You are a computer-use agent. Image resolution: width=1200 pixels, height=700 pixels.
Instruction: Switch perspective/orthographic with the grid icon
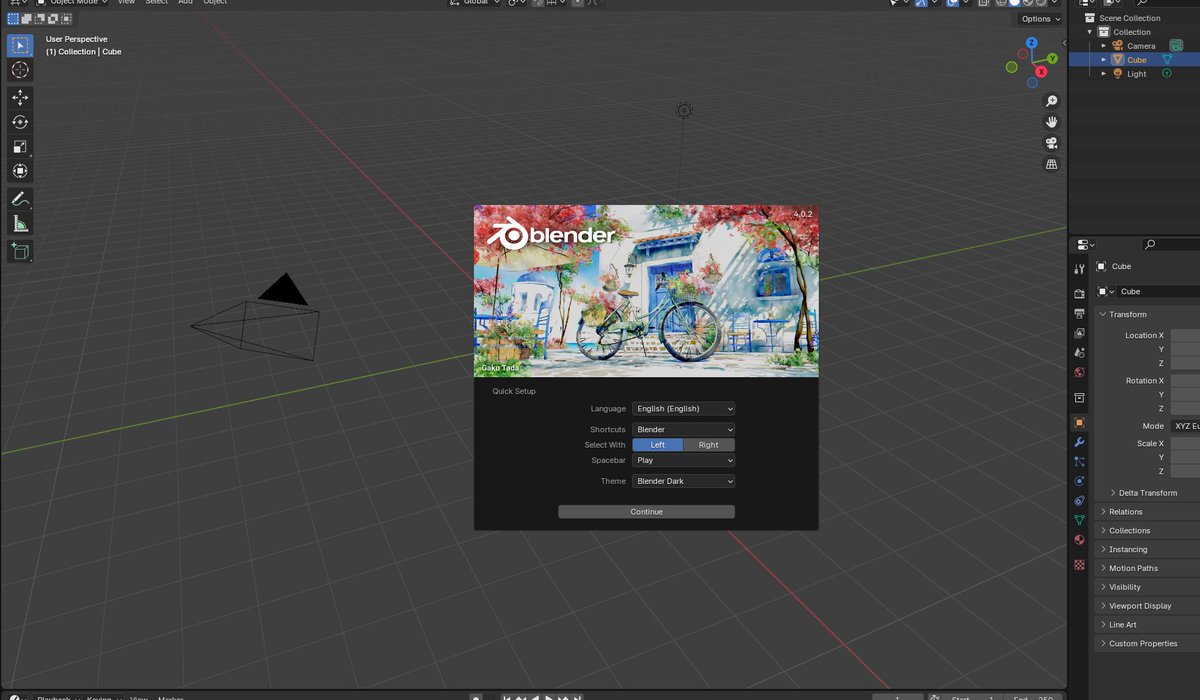point(1051,164)
